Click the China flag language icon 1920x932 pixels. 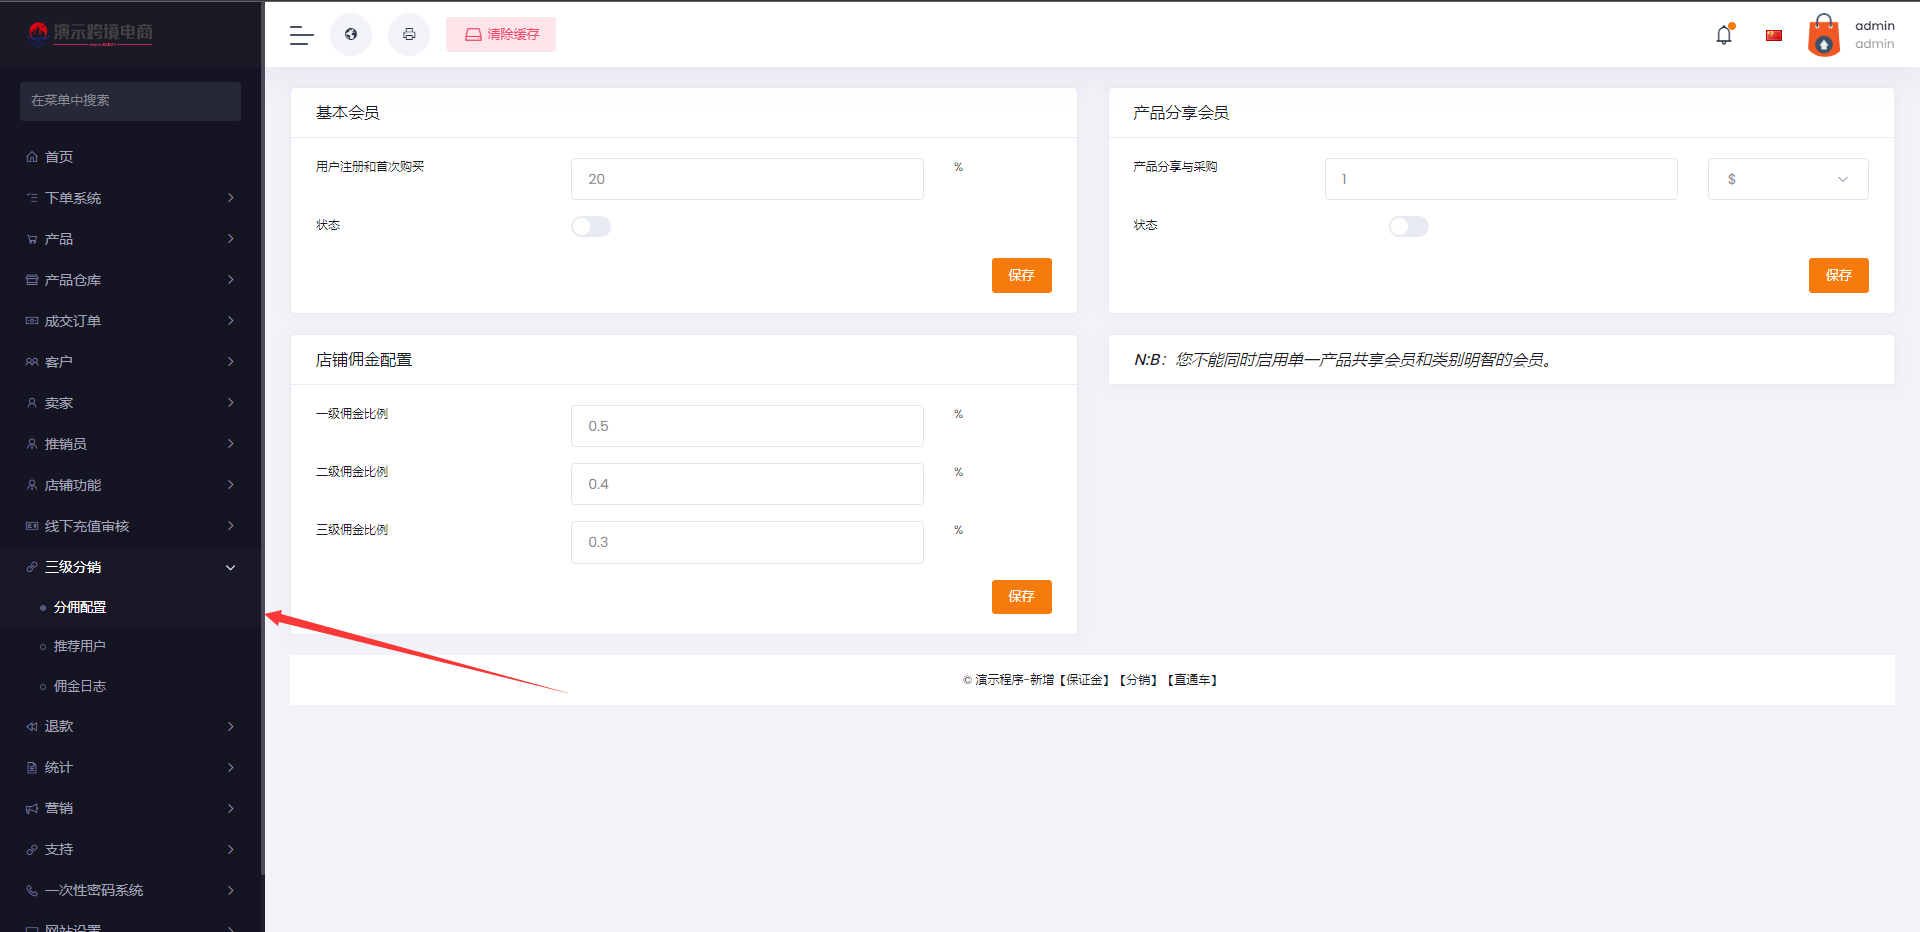1774,35
